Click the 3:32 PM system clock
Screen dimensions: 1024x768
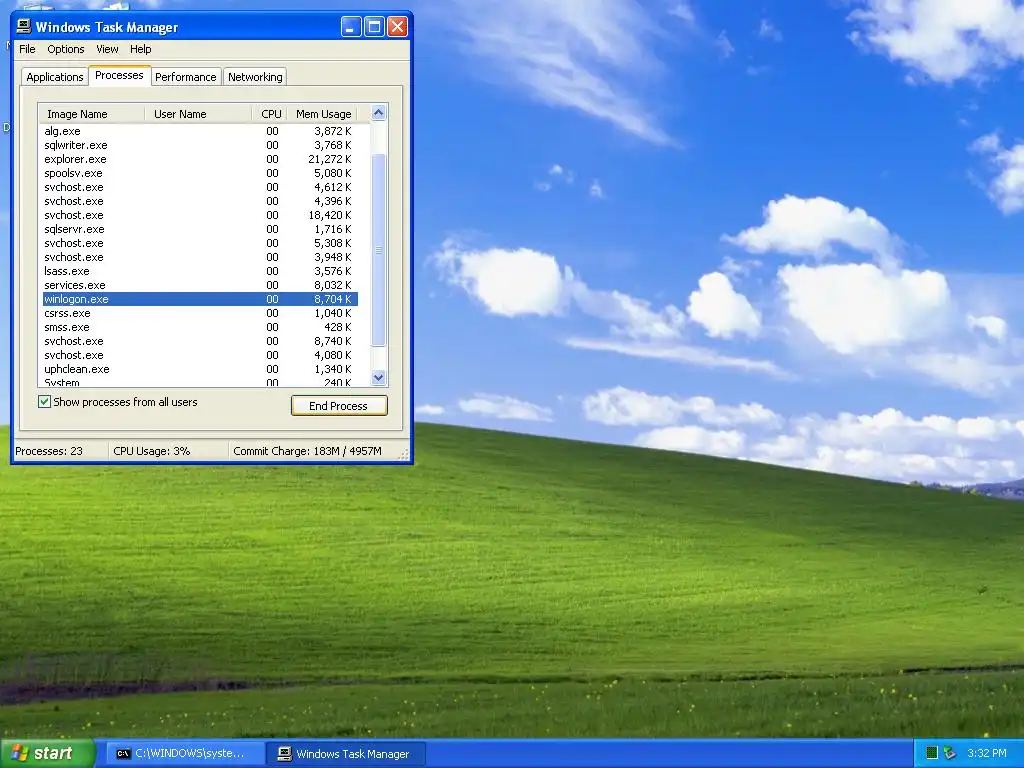click(x=987, y=753)
